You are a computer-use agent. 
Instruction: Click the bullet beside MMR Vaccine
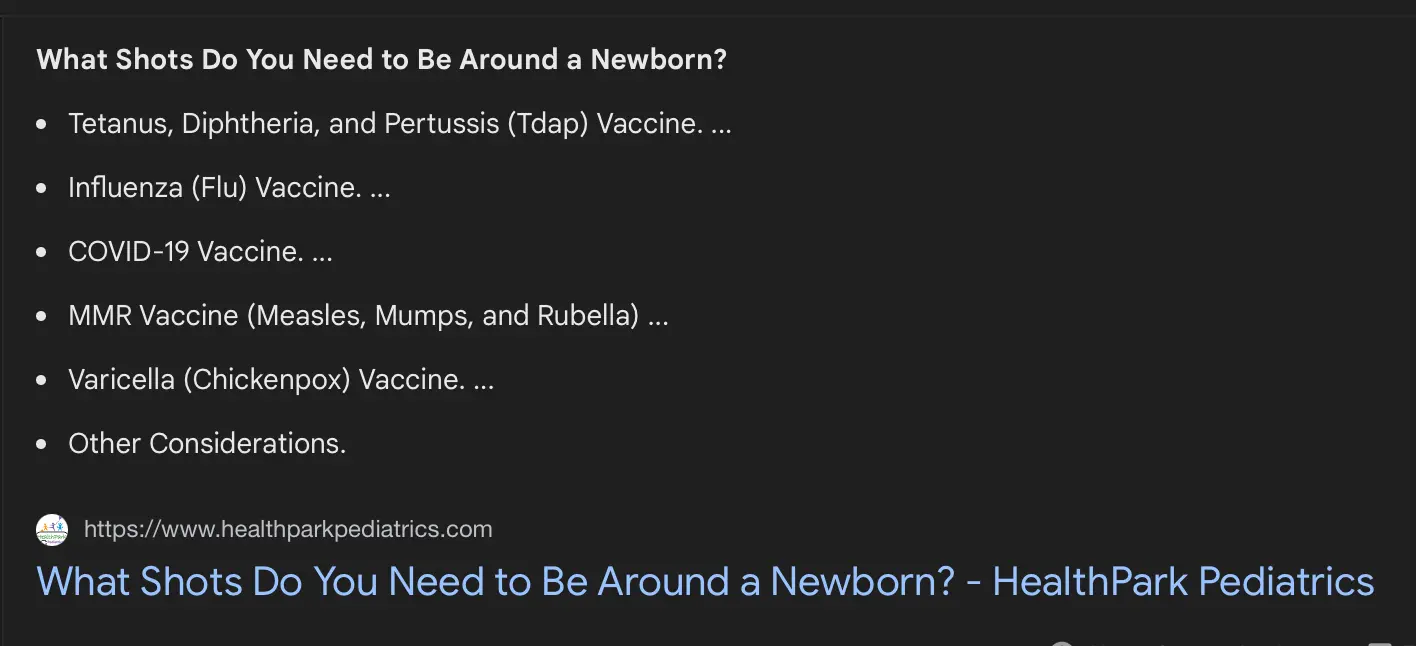(x=41, y=317)
